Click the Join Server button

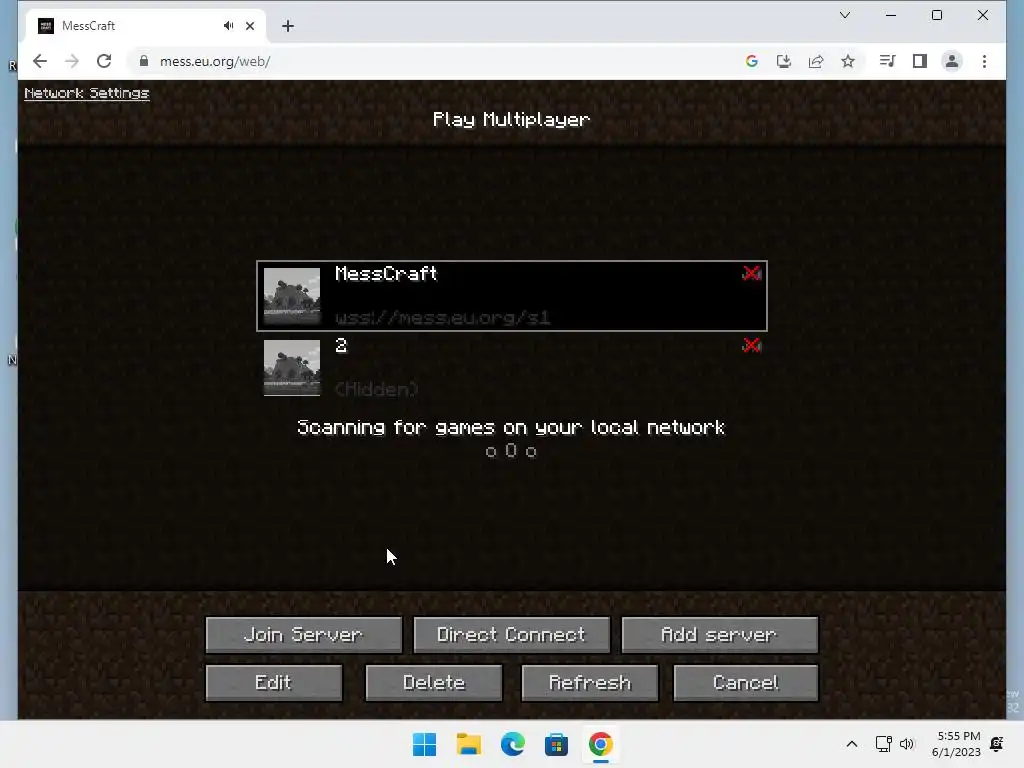click(x=304, y=635)
